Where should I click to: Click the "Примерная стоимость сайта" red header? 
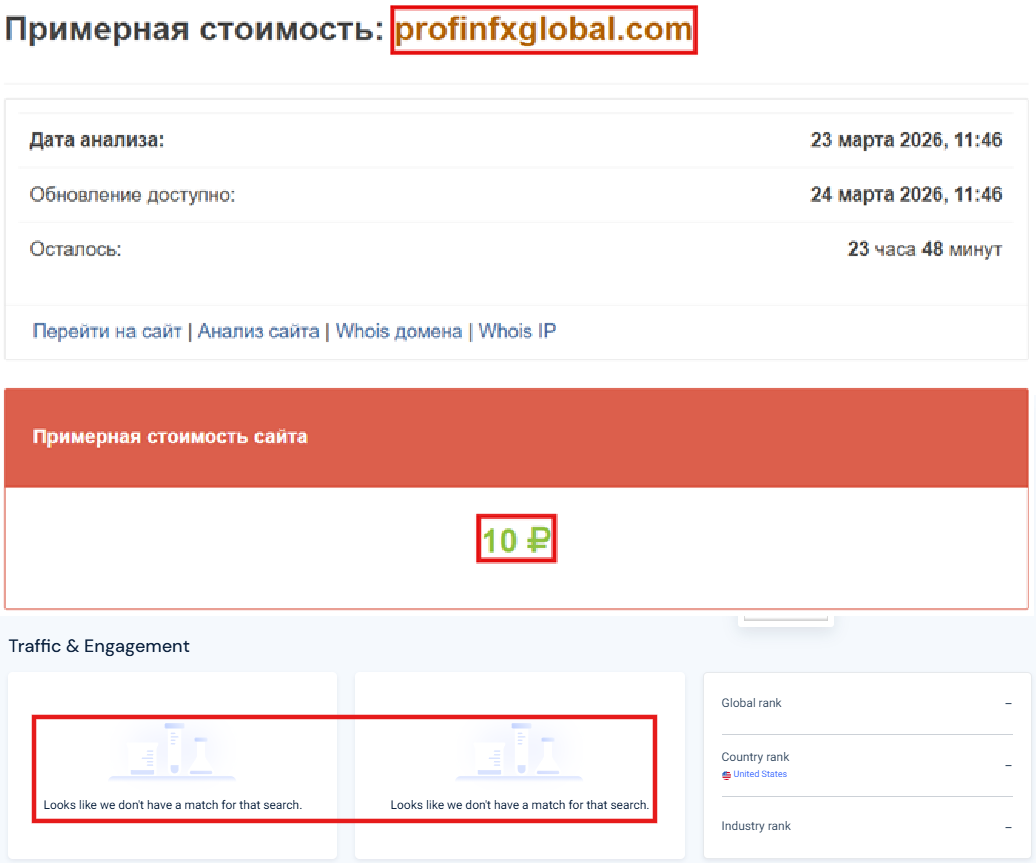170,437
